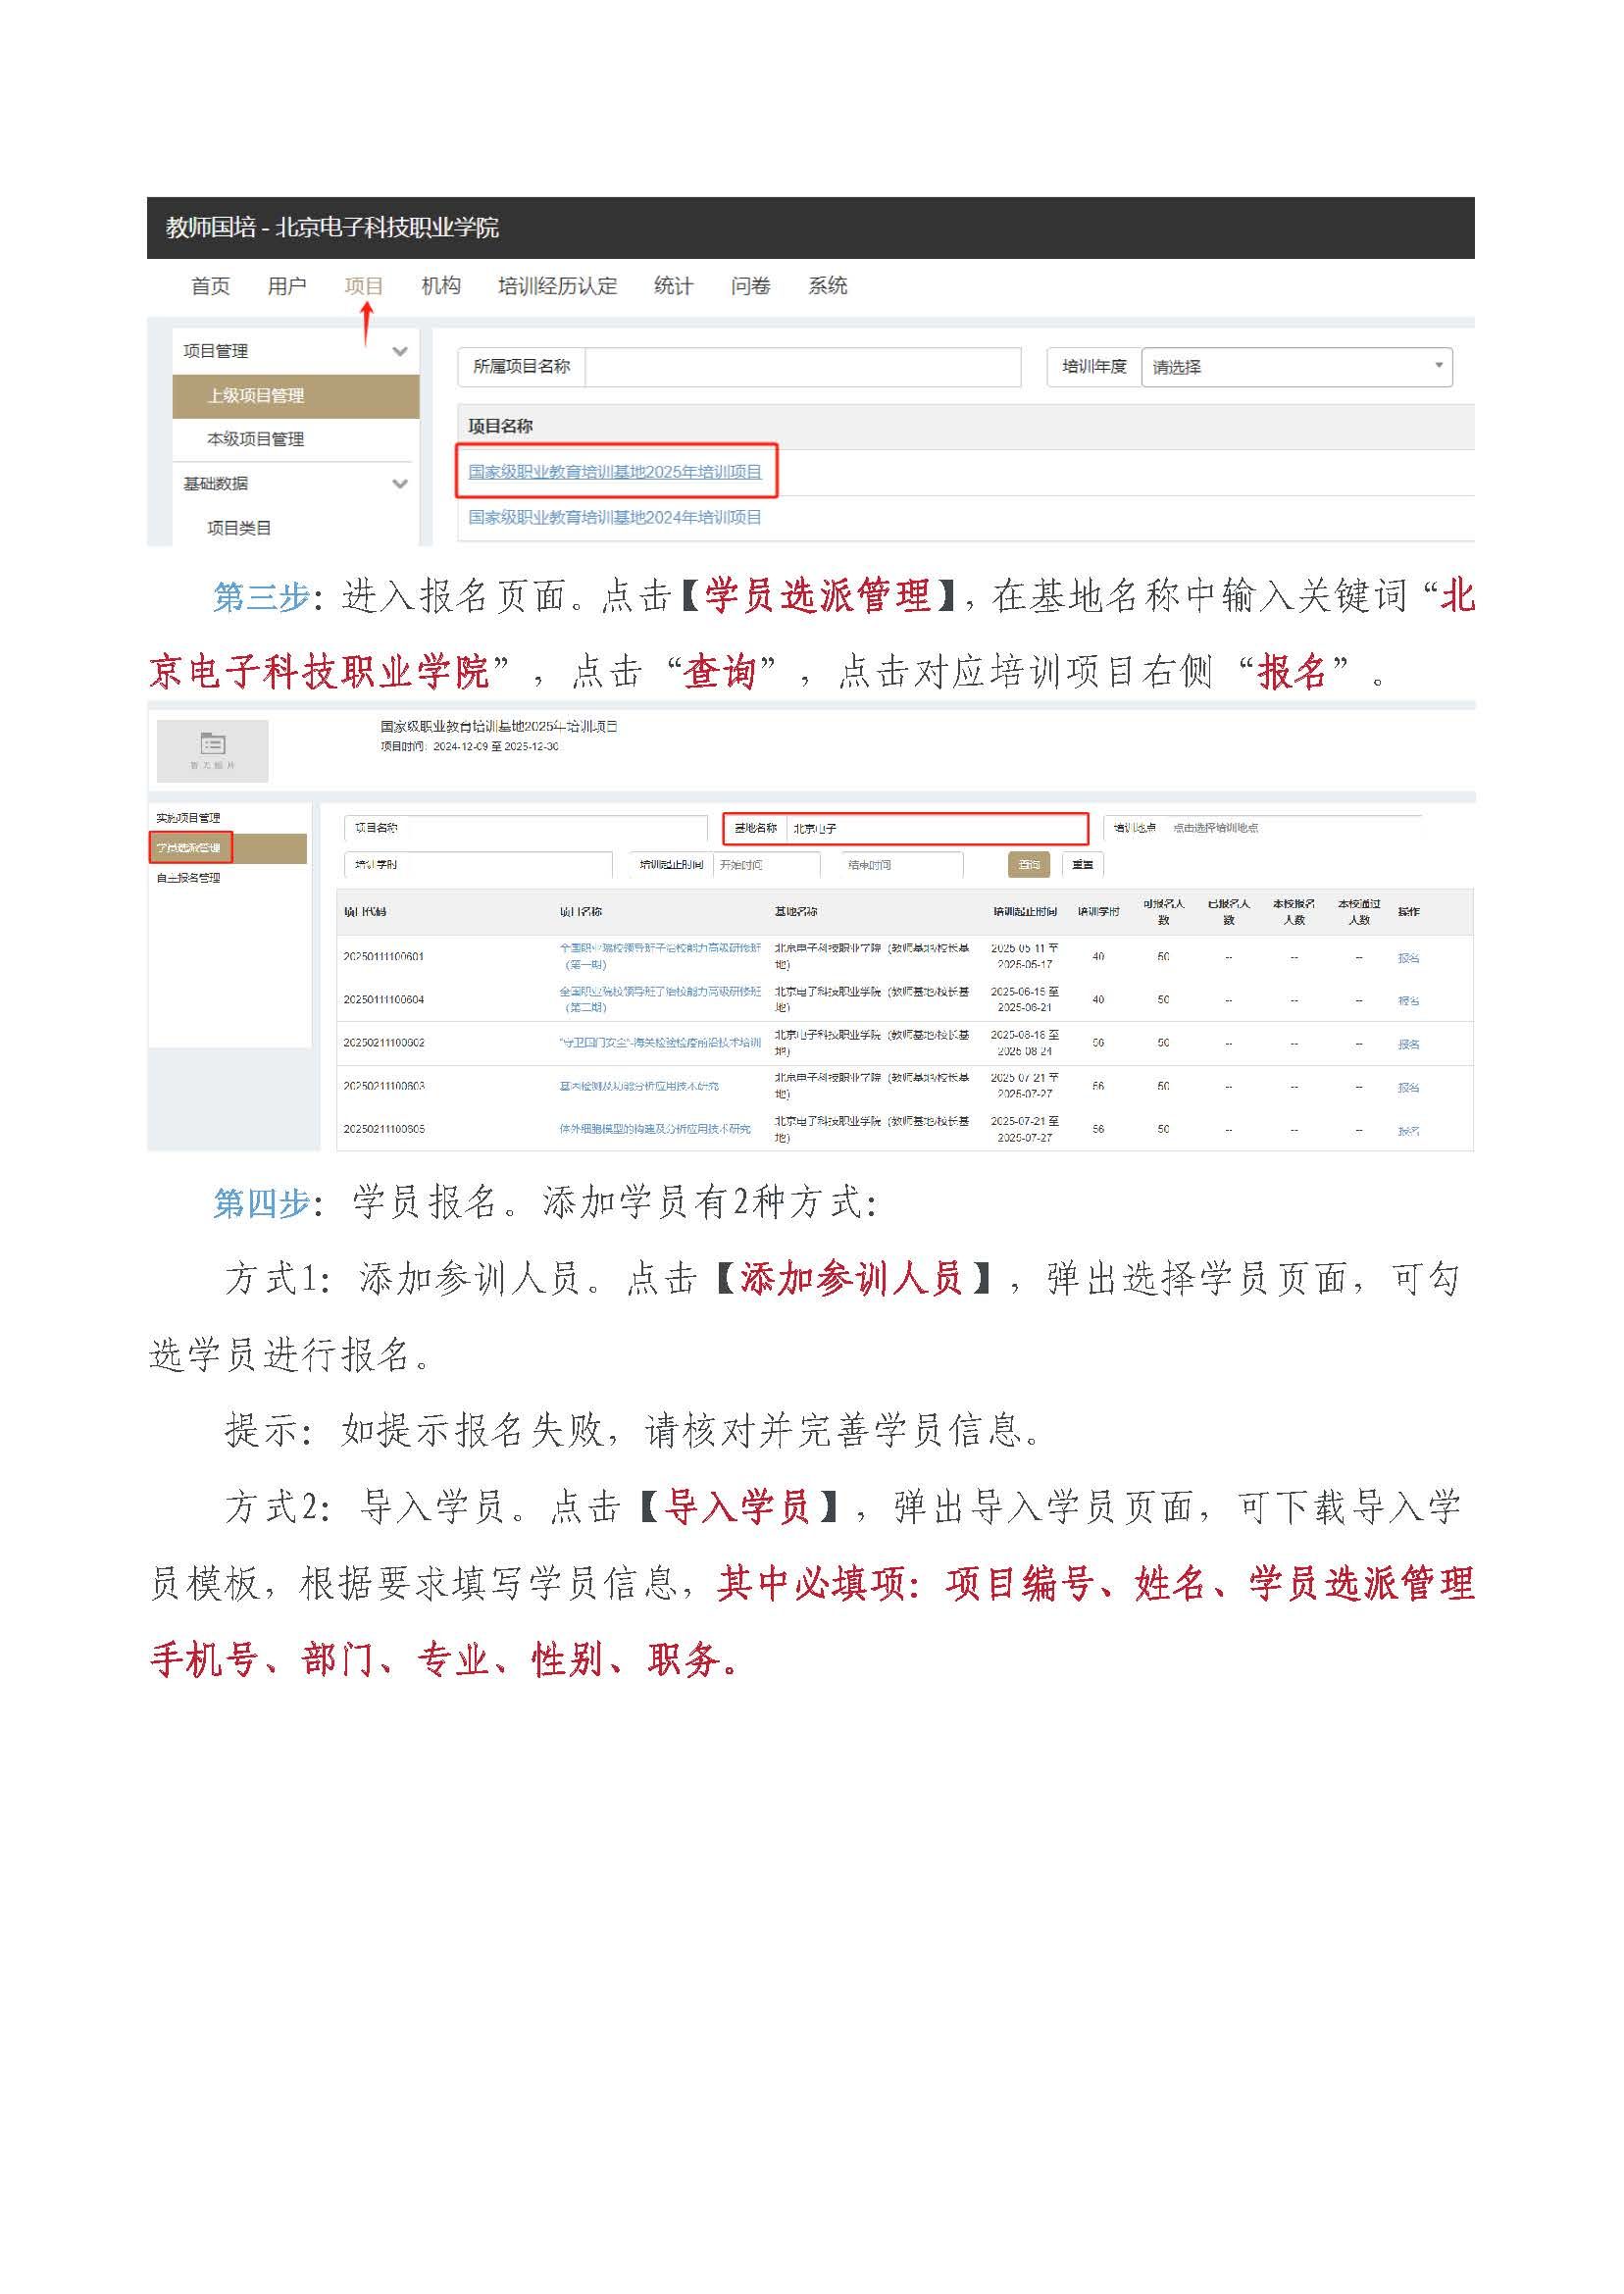Click 报名 for project code 20250111100601

[x=1408, y=957]
